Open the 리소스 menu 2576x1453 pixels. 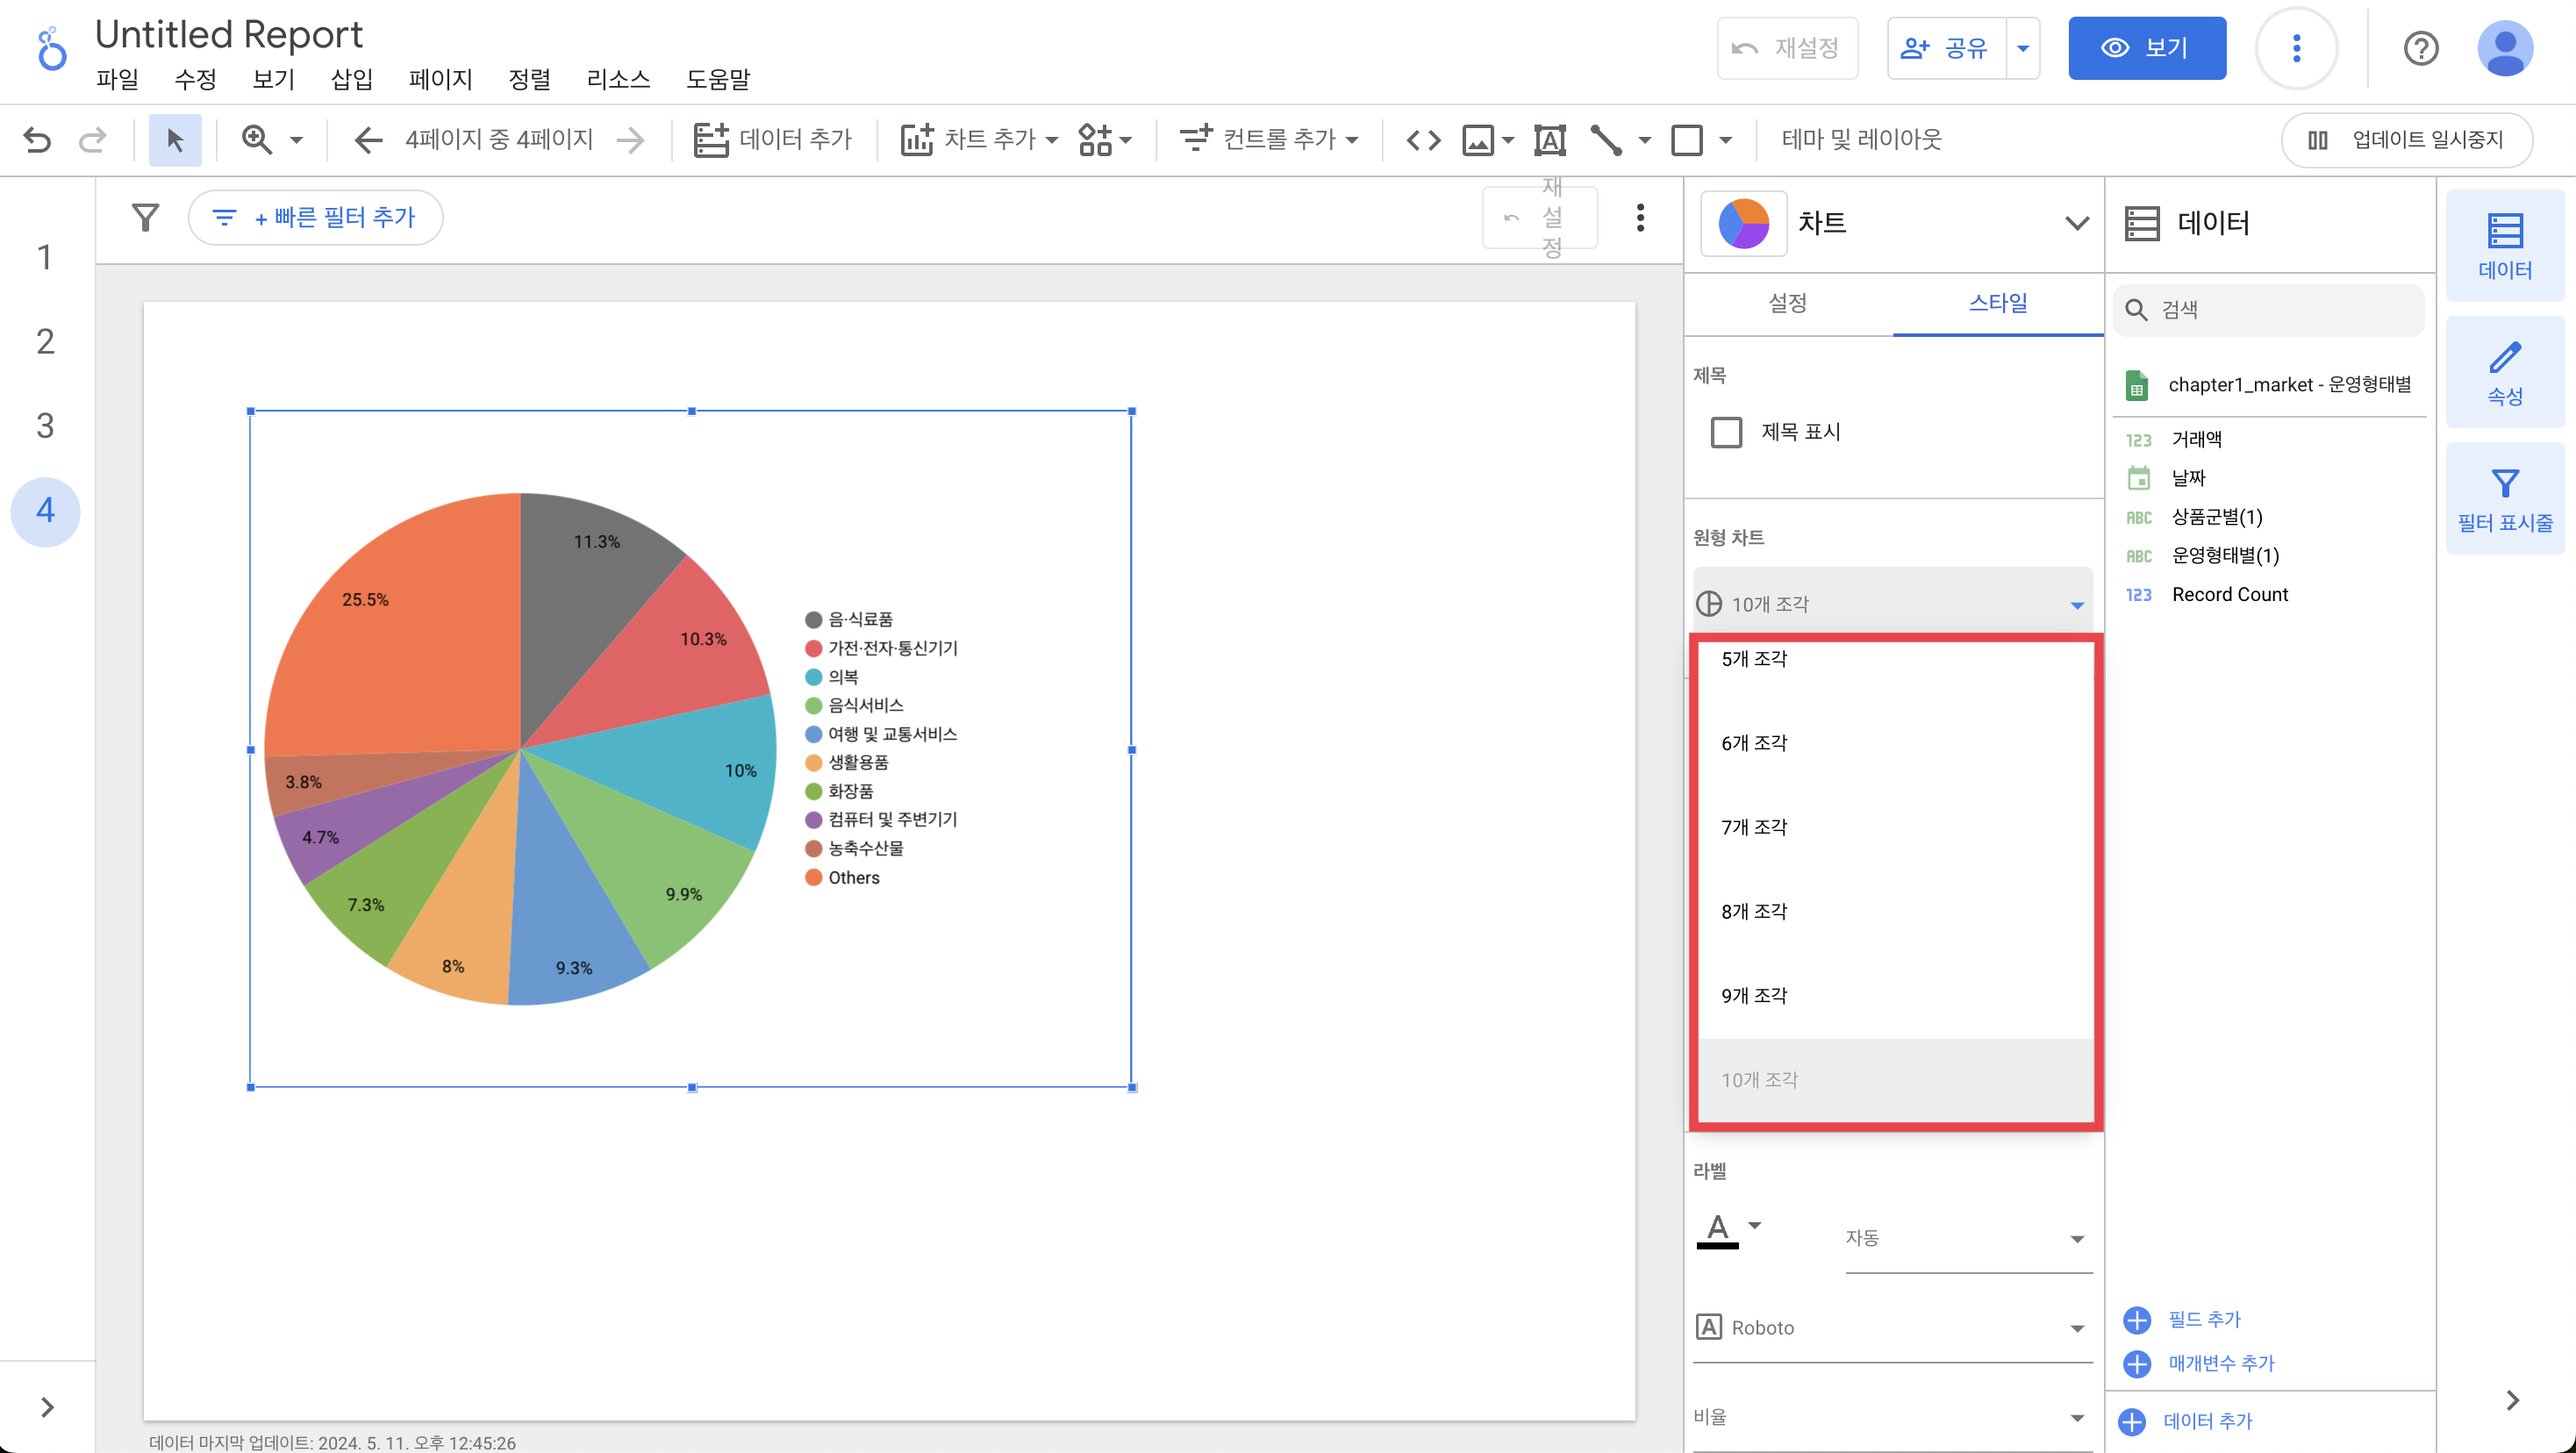pyautogui.click(x=618, y=79)
